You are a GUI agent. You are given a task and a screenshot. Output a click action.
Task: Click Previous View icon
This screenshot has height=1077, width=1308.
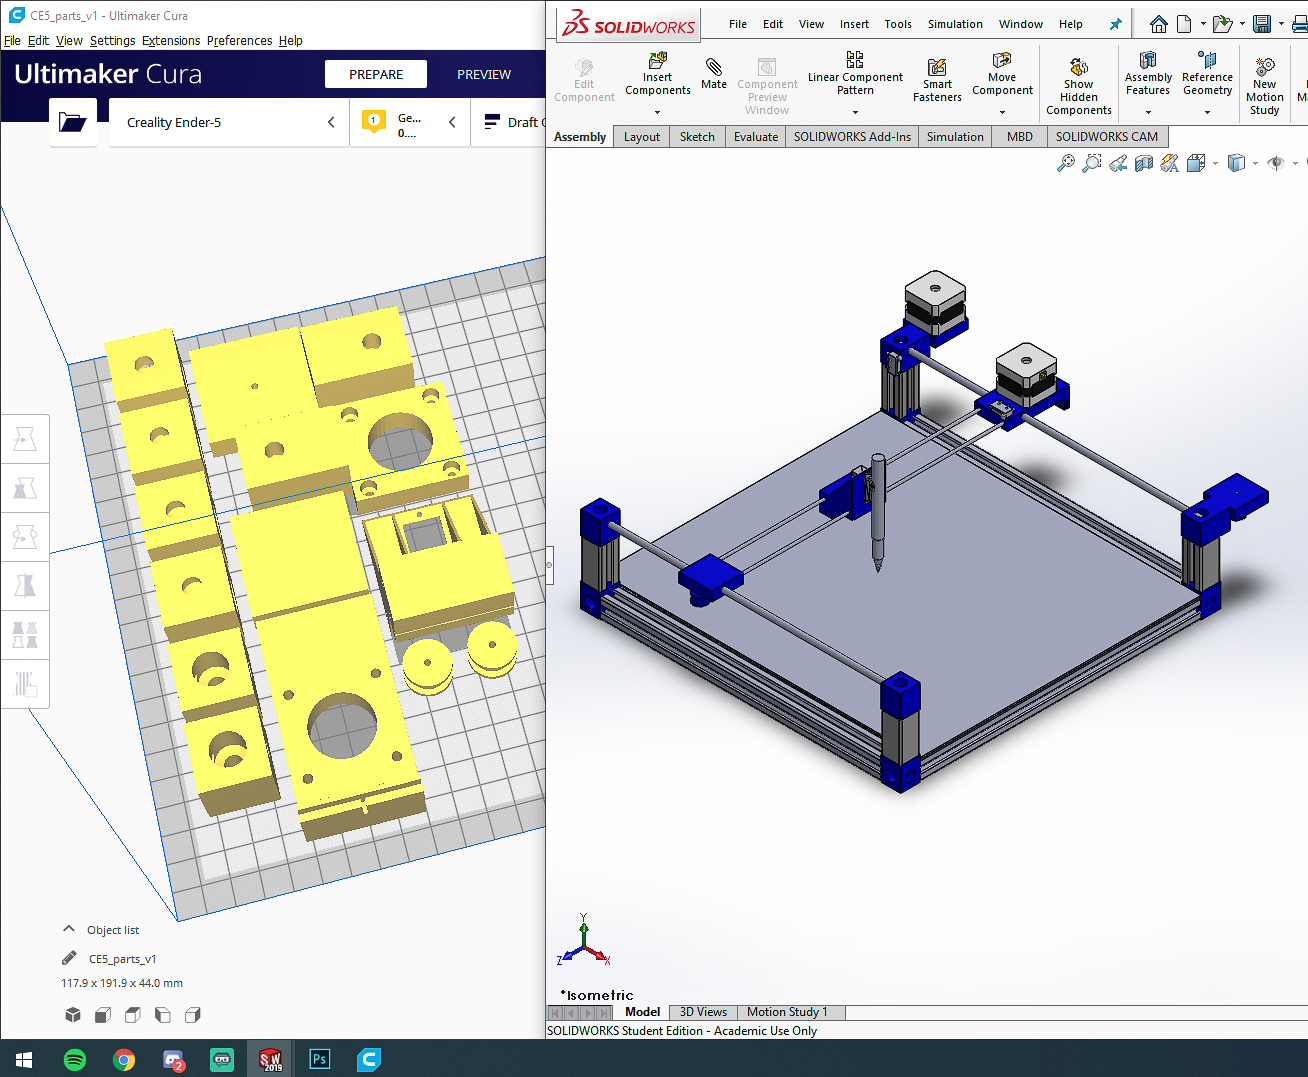pyautogui.click(x=1118, y=163)
